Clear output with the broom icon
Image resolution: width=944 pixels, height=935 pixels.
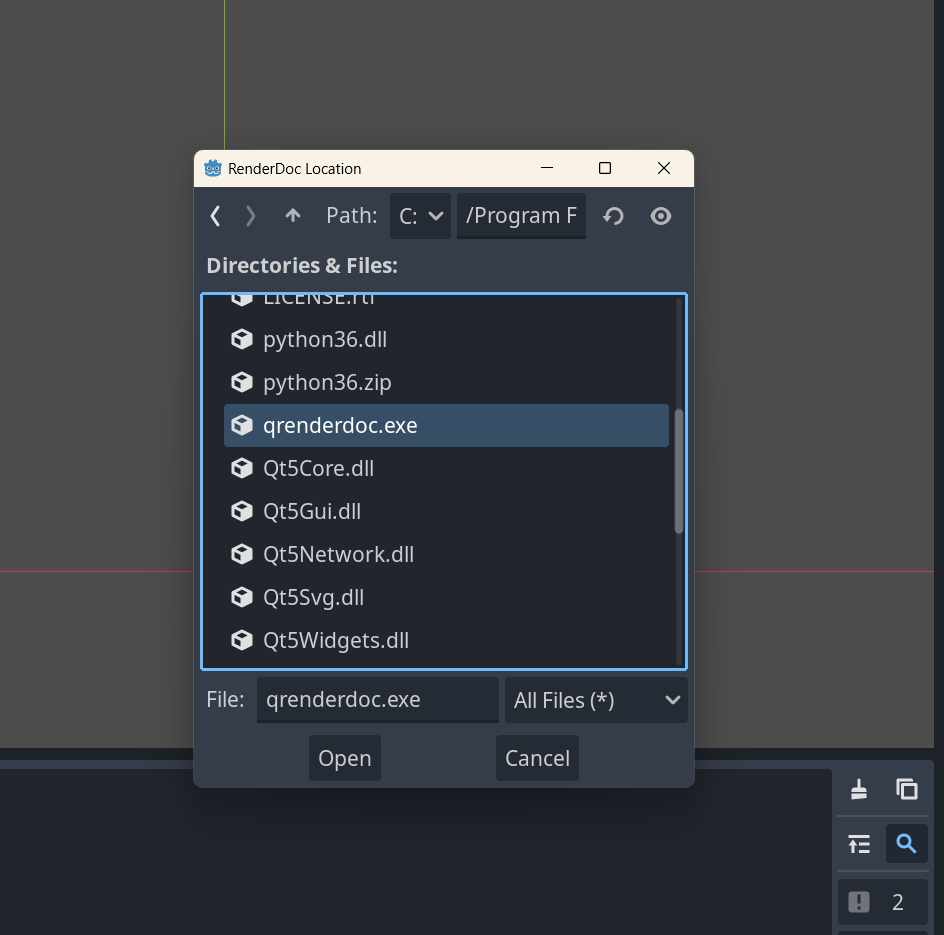(859, 789)
